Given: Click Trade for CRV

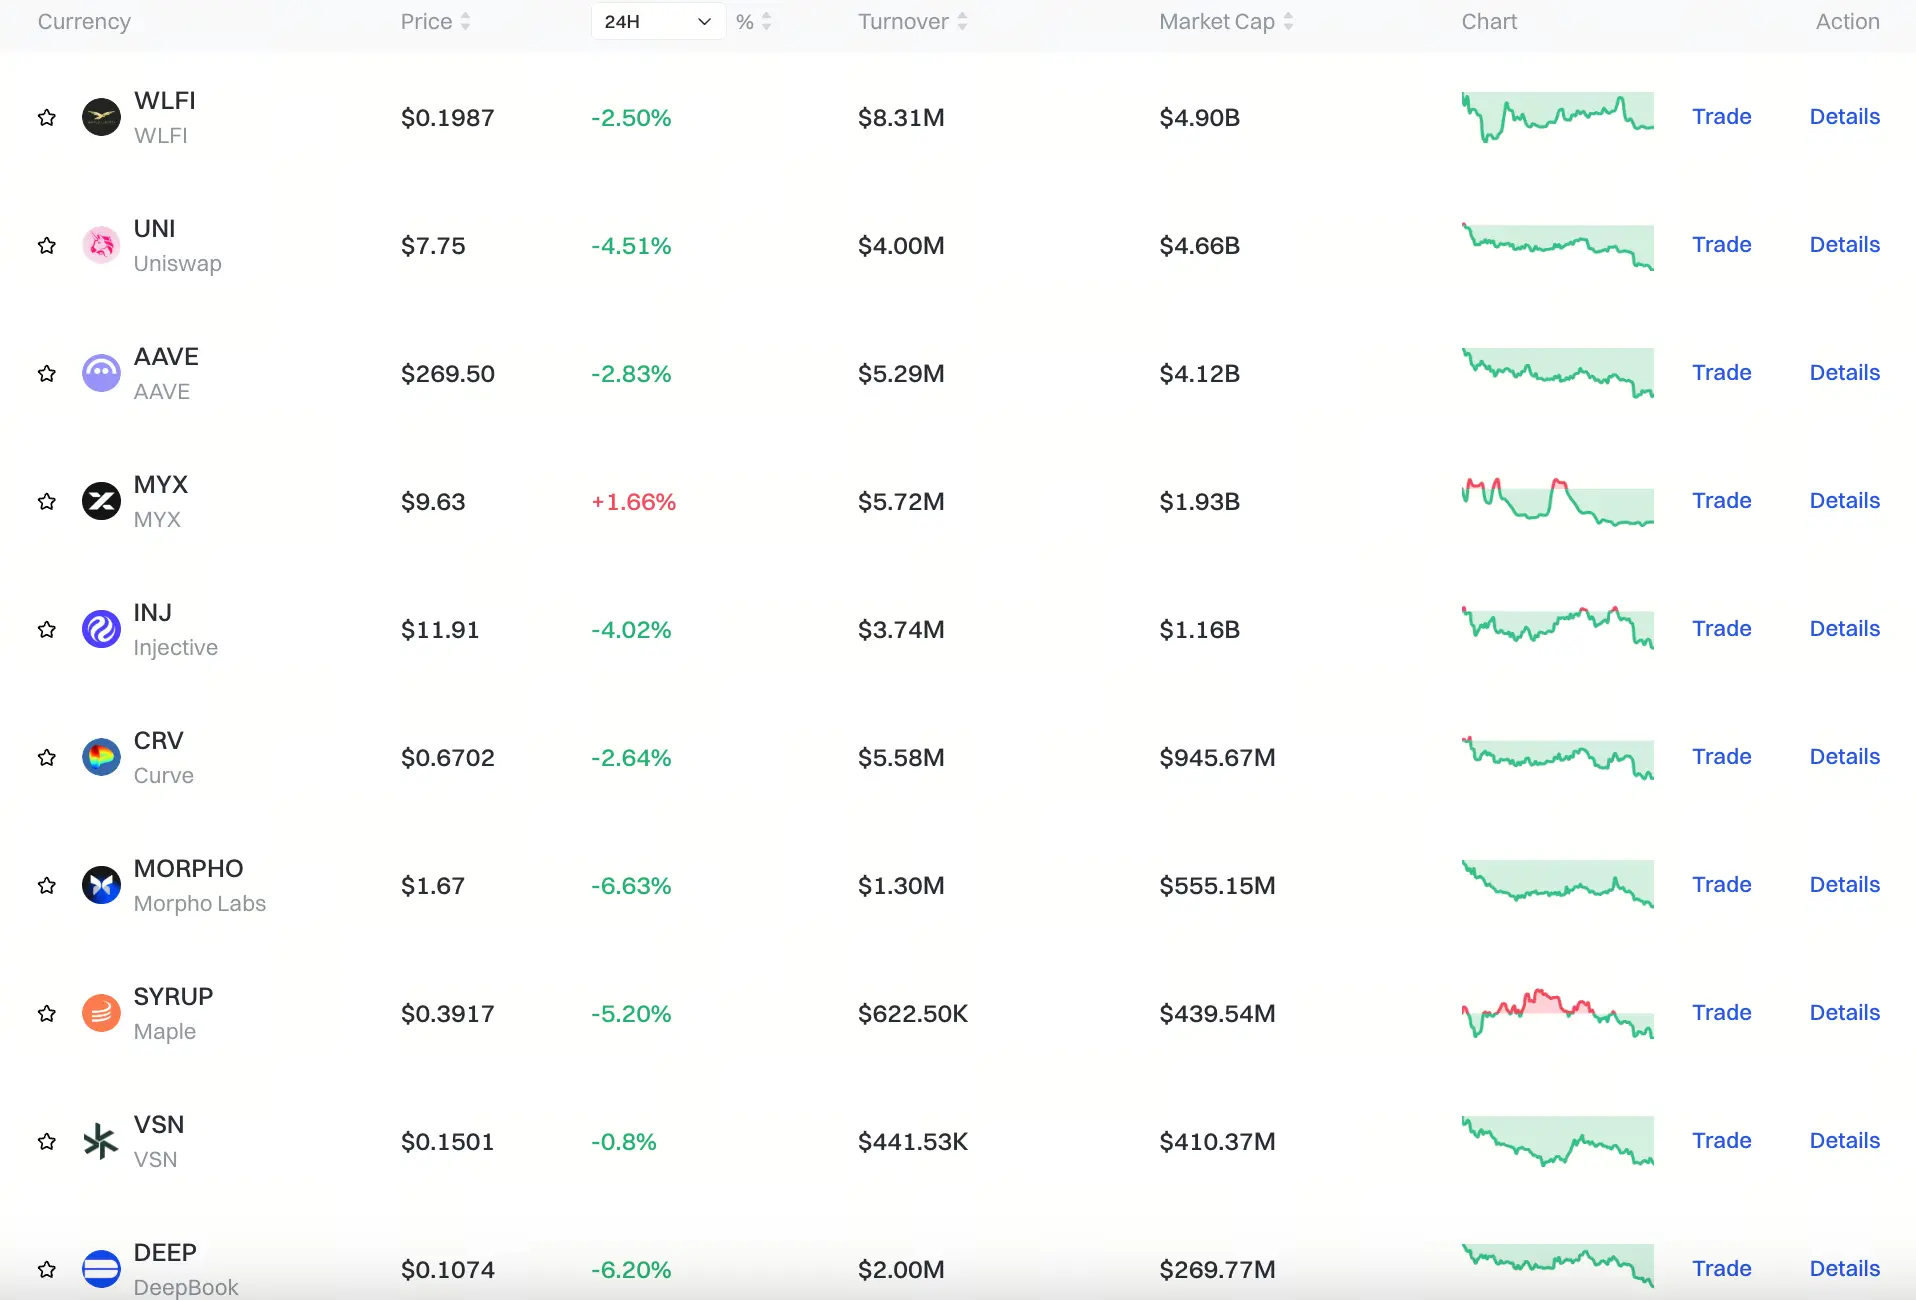Looking at the screenshot, I should pos(1721,757).
